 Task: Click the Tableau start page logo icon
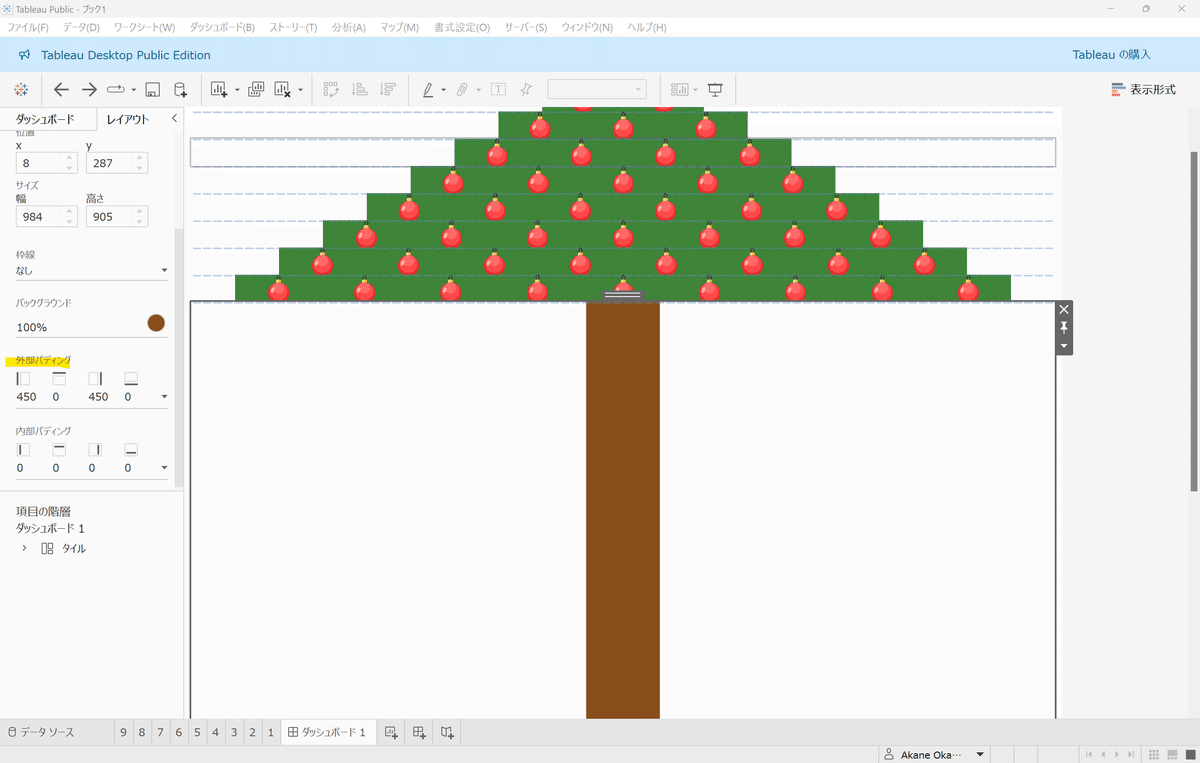tap(21, 90)
